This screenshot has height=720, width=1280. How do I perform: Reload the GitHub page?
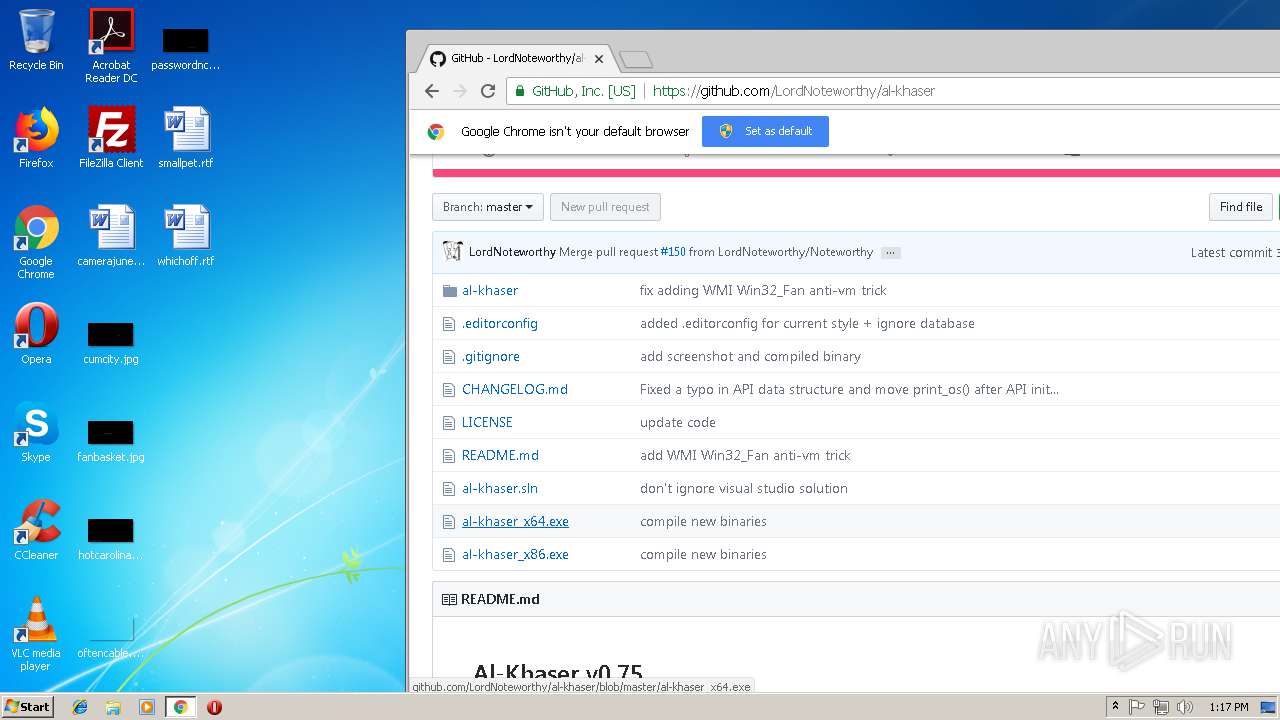(x=488, y=91)
